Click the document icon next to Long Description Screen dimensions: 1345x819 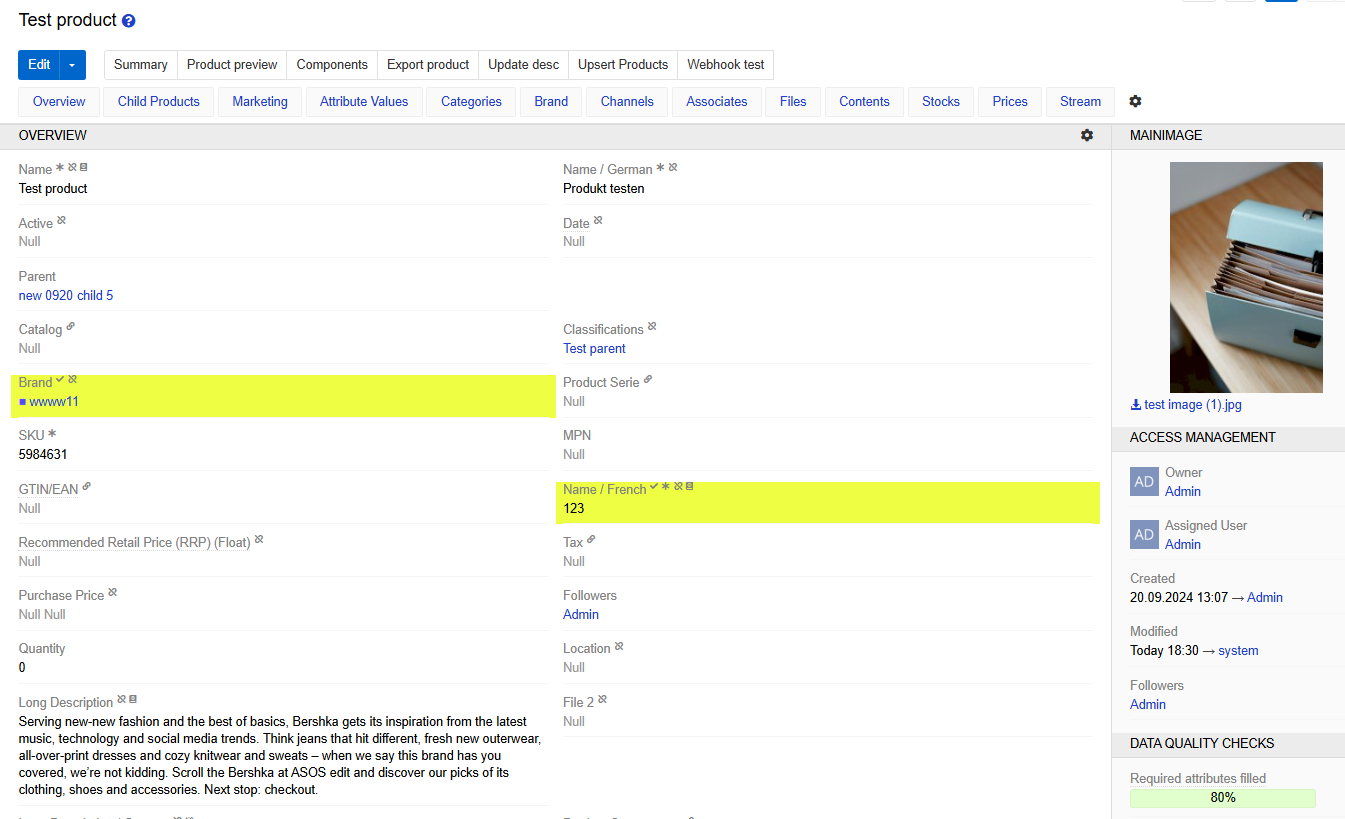(133, 700)
